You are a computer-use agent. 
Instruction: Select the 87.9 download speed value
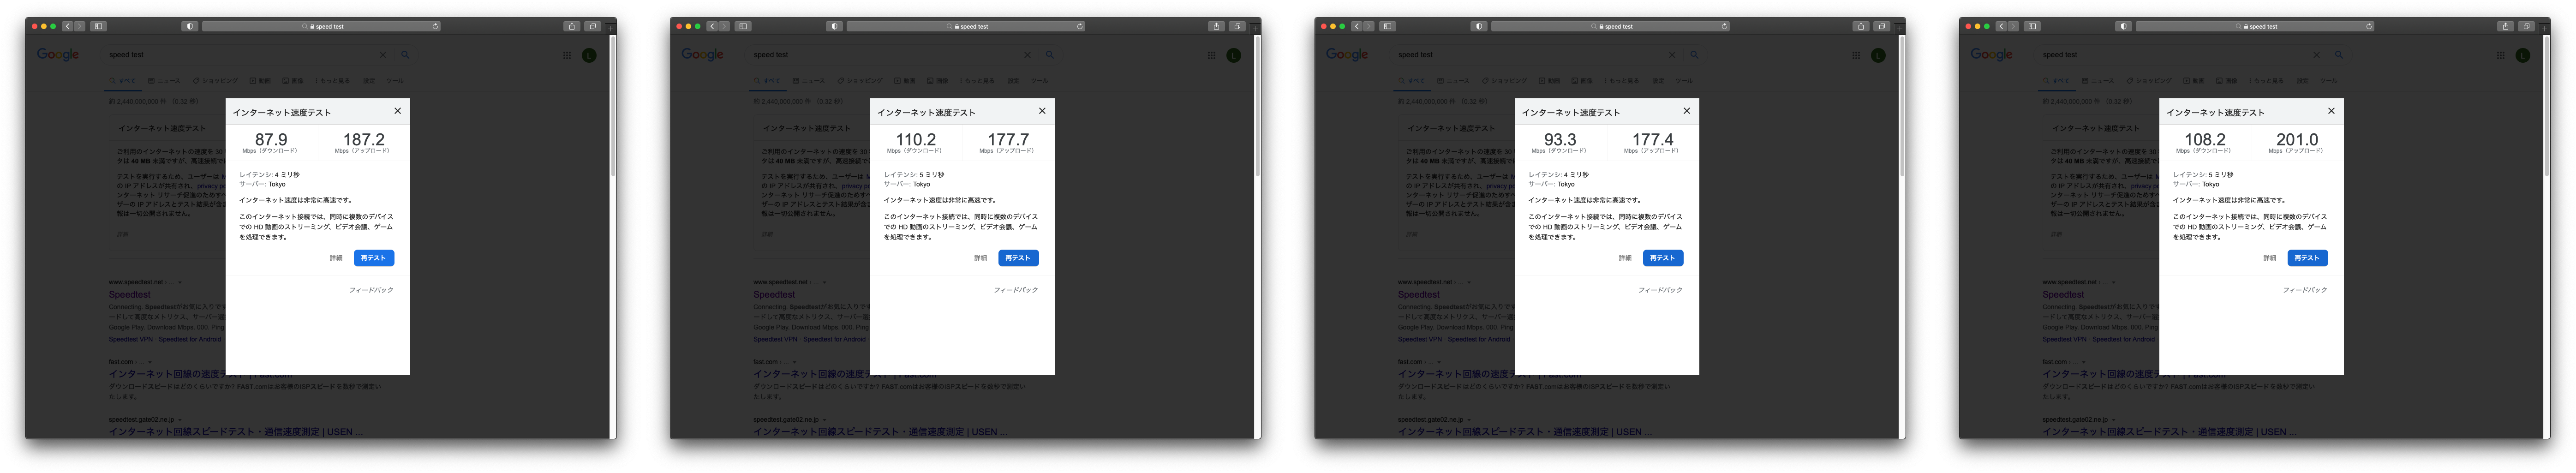271,140
